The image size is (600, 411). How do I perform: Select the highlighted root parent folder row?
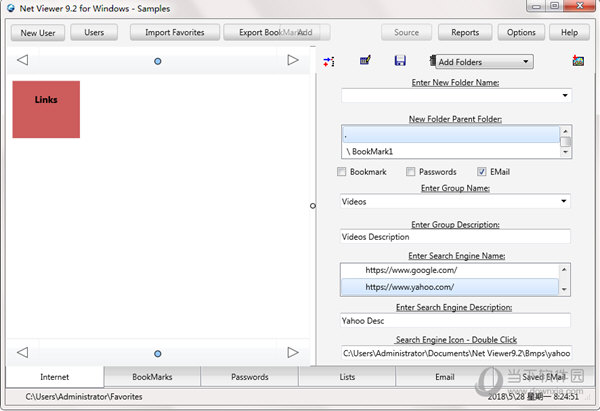coord(450,134)
